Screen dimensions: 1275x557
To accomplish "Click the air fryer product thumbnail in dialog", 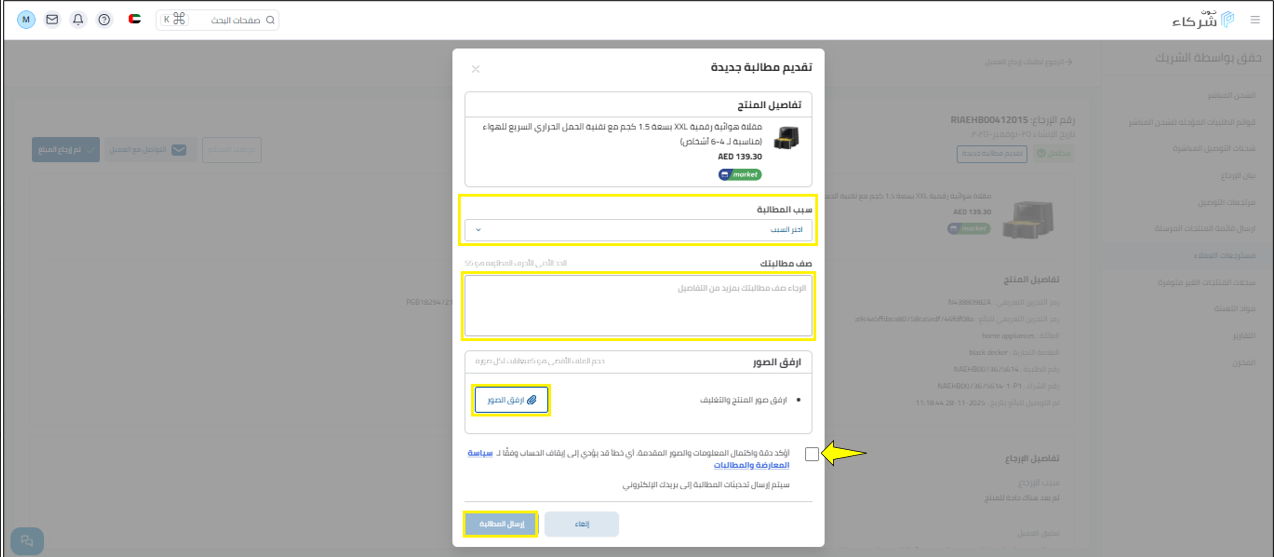I will 787,139.
